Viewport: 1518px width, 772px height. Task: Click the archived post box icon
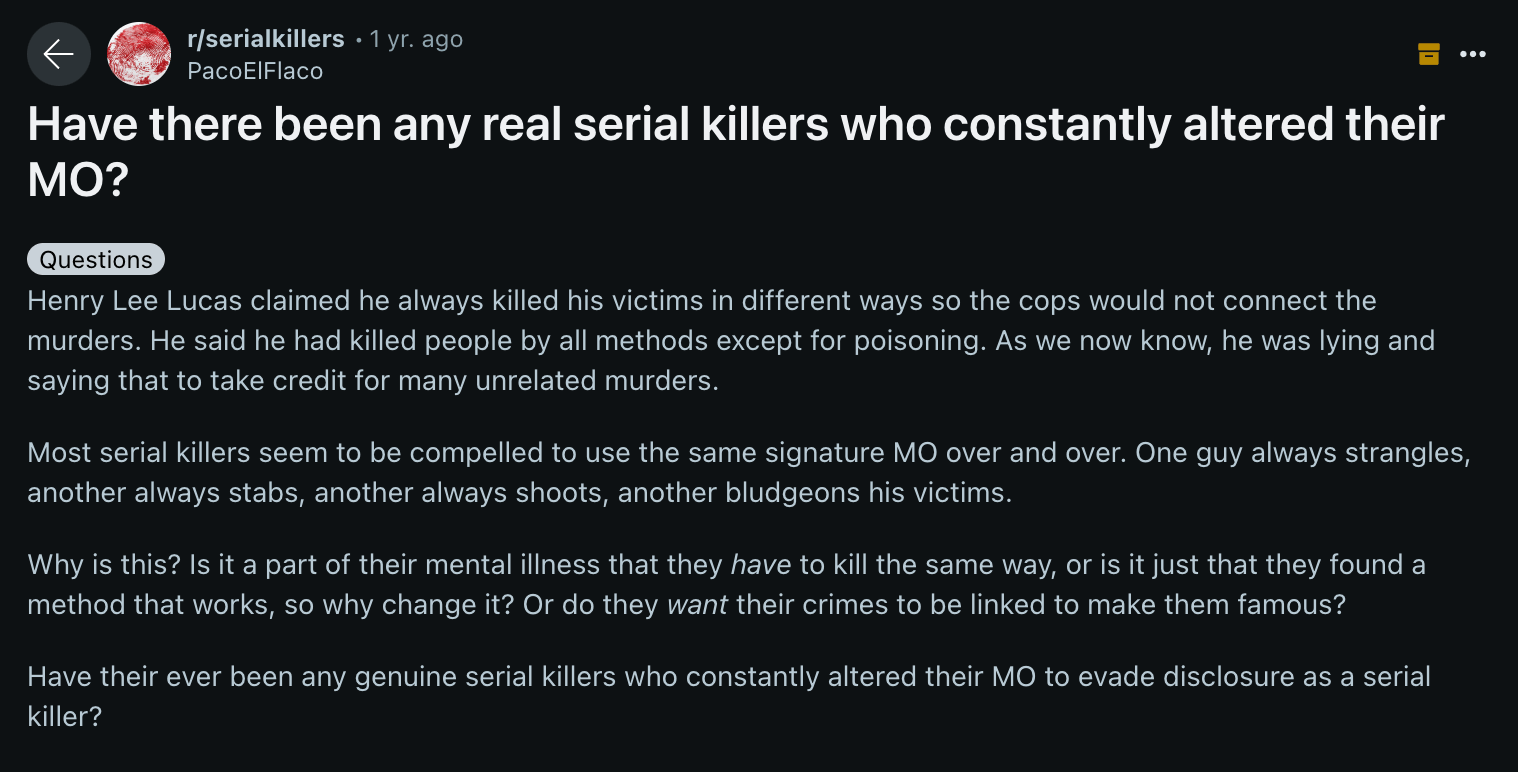click(1429, 54)
